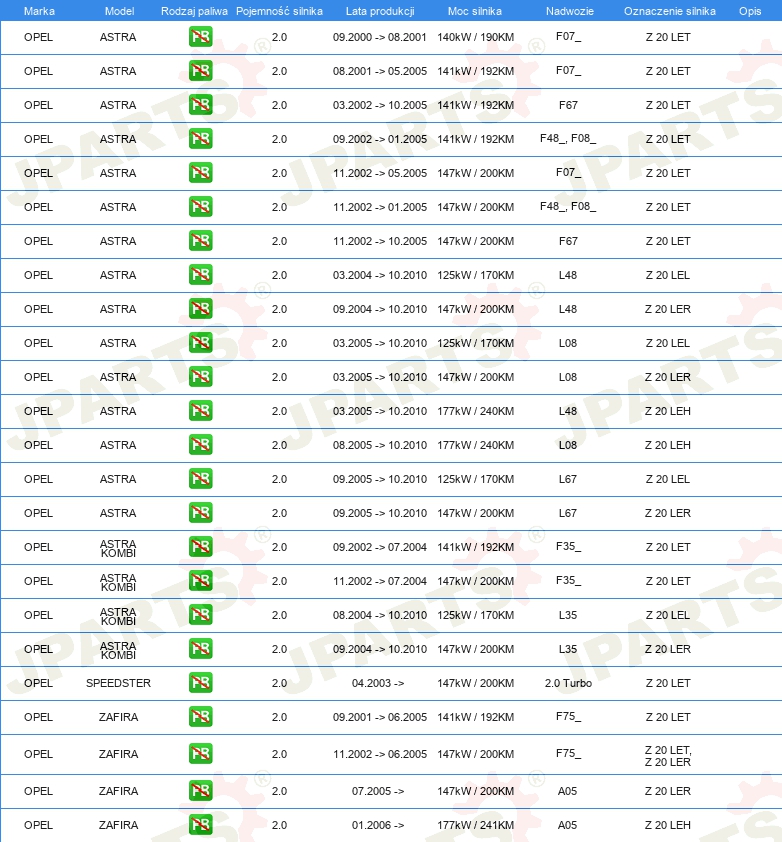782x842 pixels.
Task: Click fuel icon in Astra L08 Z 20 LER row
Action: pos(200,377)
